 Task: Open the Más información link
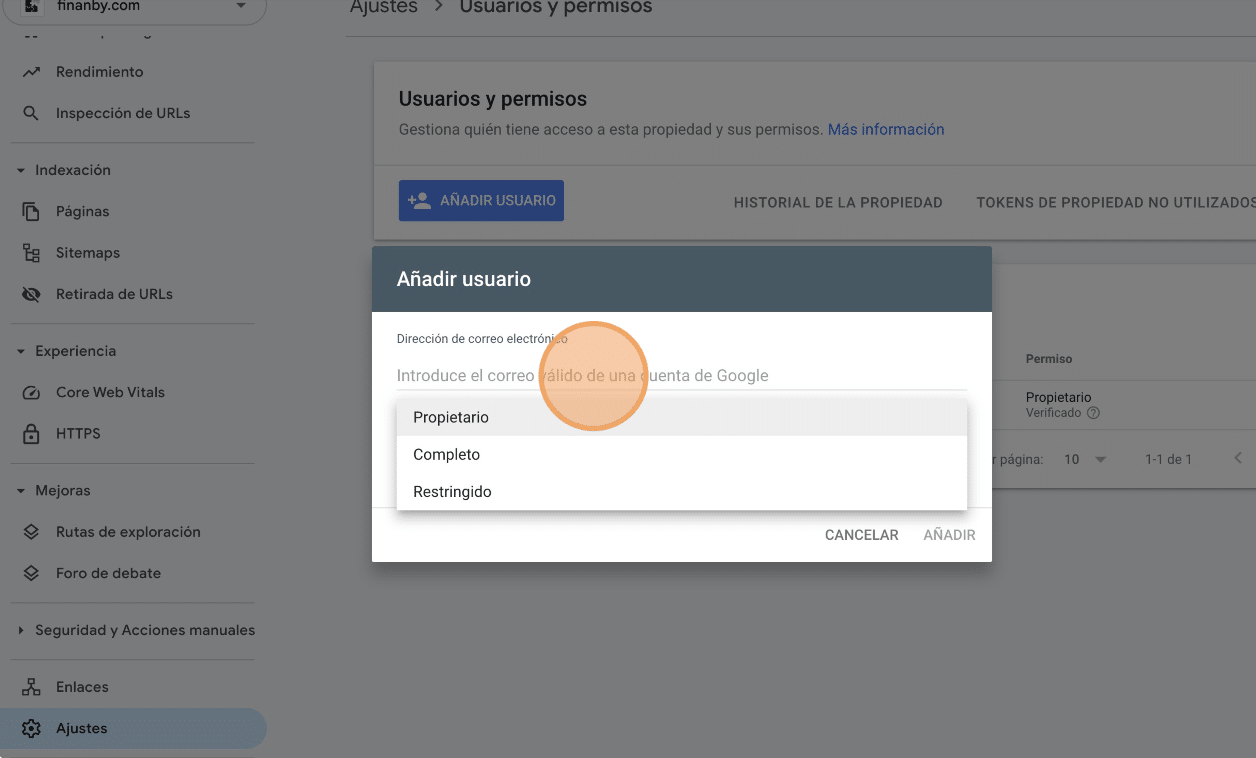[886, 130]
